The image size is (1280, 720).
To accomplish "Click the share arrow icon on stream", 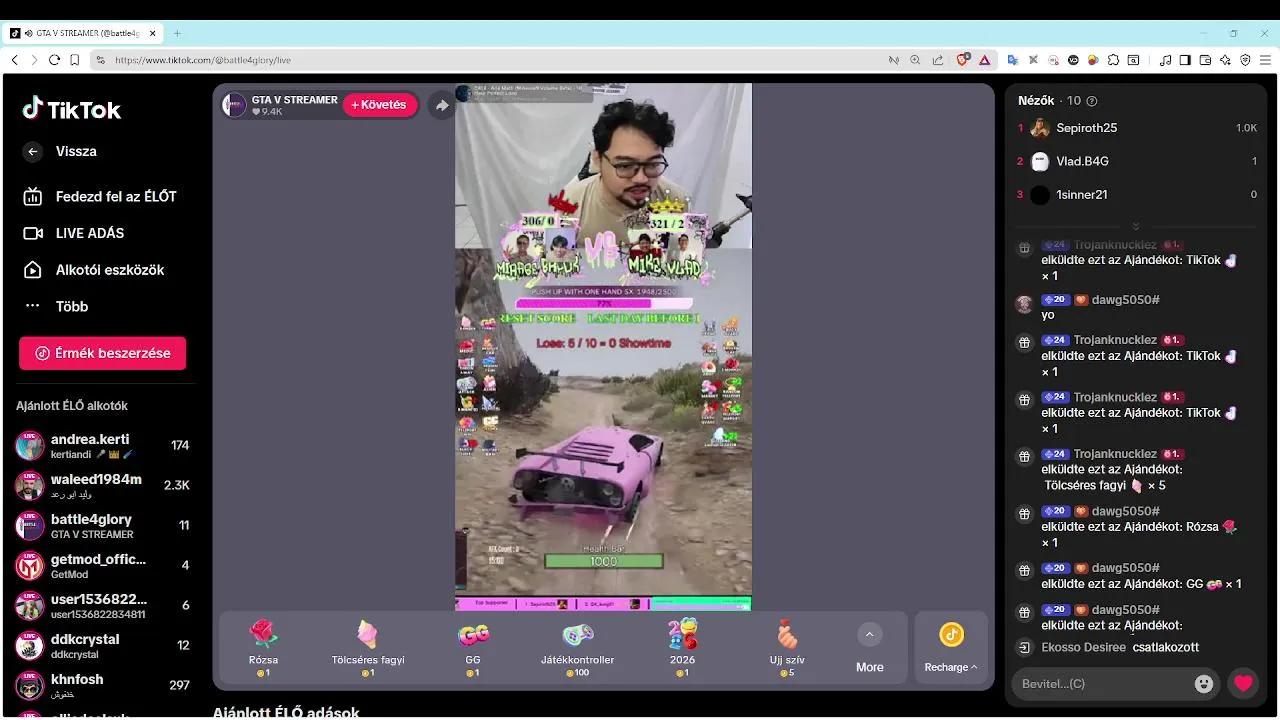I will tap(442, 105).
